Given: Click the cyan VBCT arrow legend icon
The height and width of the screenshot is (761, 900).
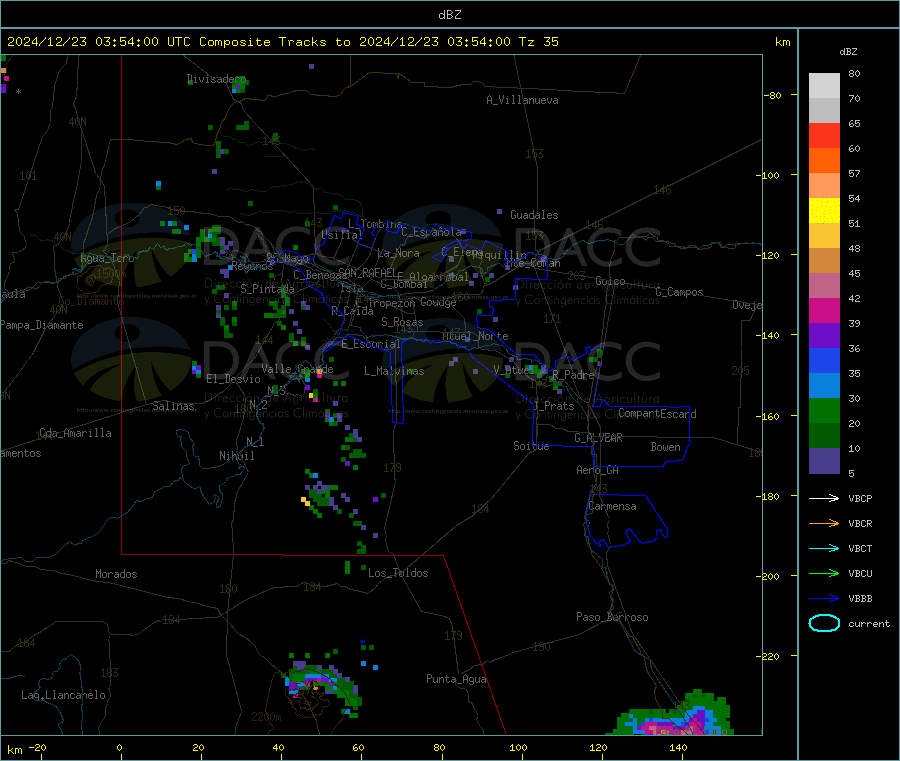Looking at the screenshot, I should tap(824, 548).
